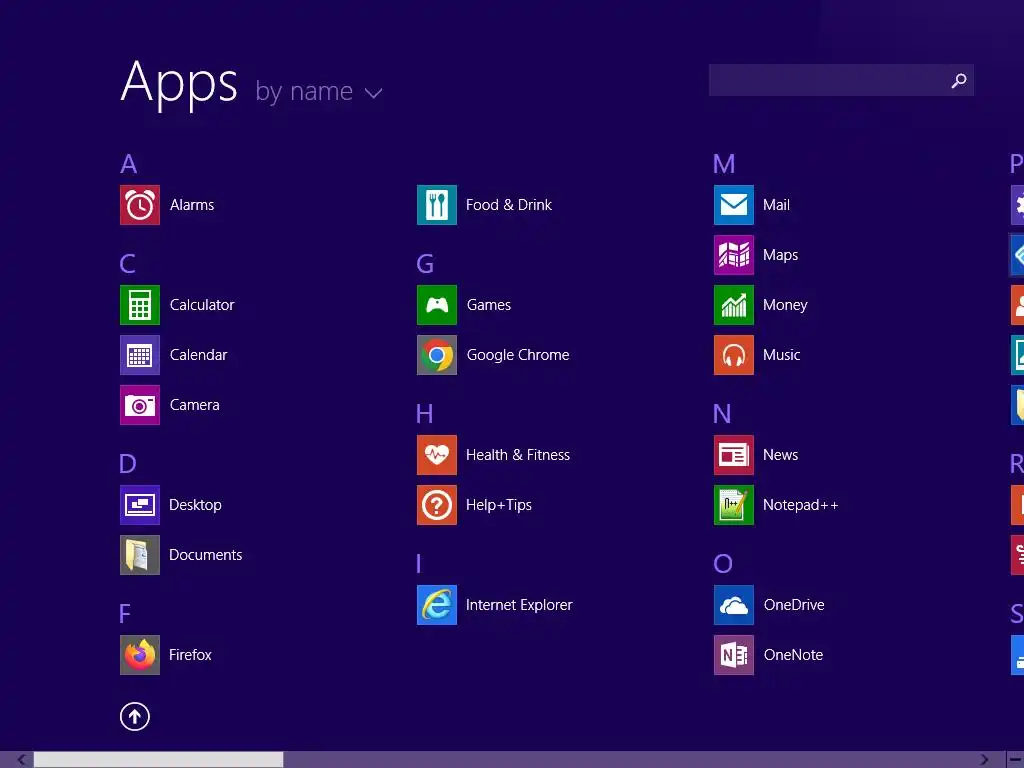Click the horizontal scrollbar thumb
The image size is (1024, 768).
point(159,760)
